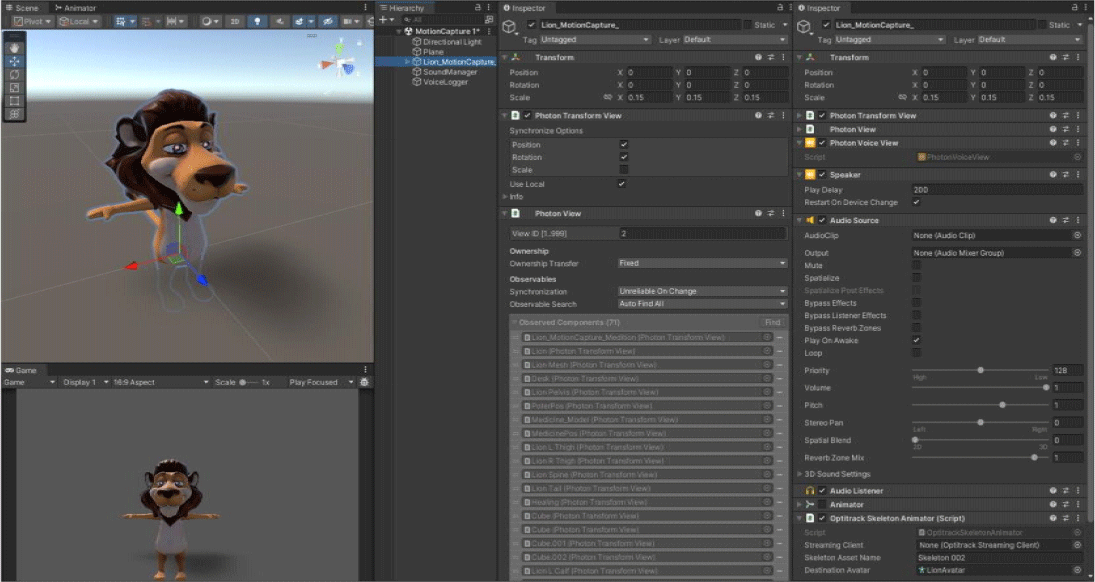Toggle Rotation sync checkbox
The width and height of the screenshot is (1095, 582).
(624, 157)
